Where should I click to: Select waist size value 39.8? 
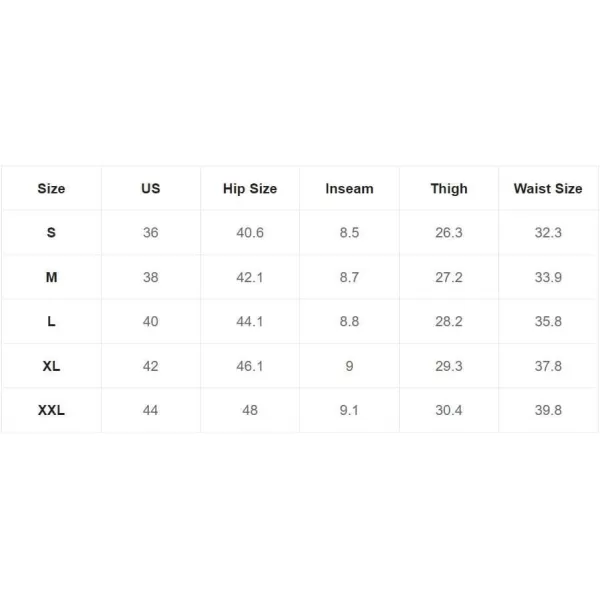[548, 410]
